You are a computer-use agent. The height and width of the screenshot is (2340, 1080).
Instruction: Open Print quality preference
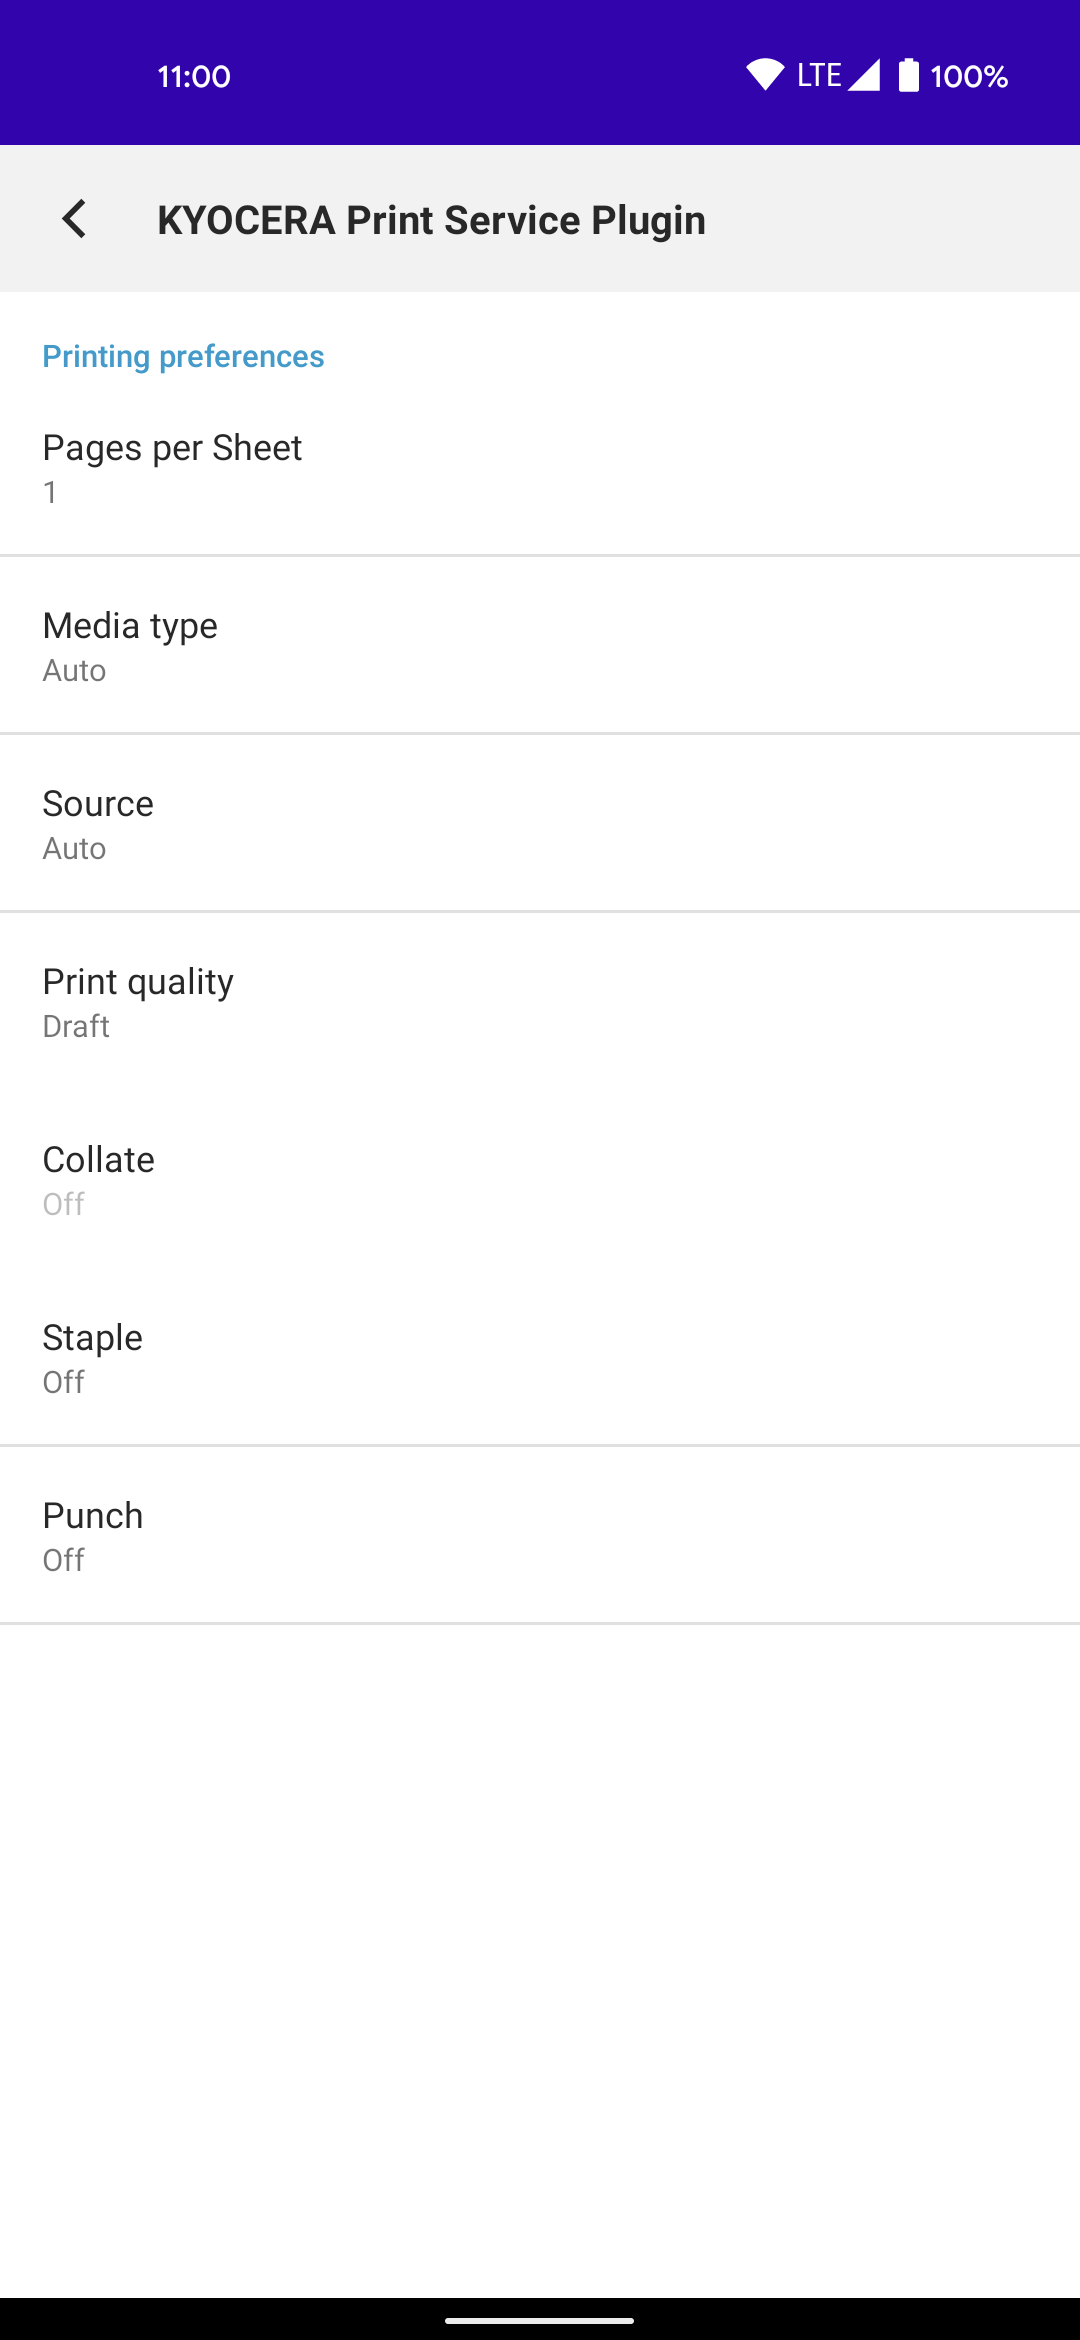tap(540, 1001)
